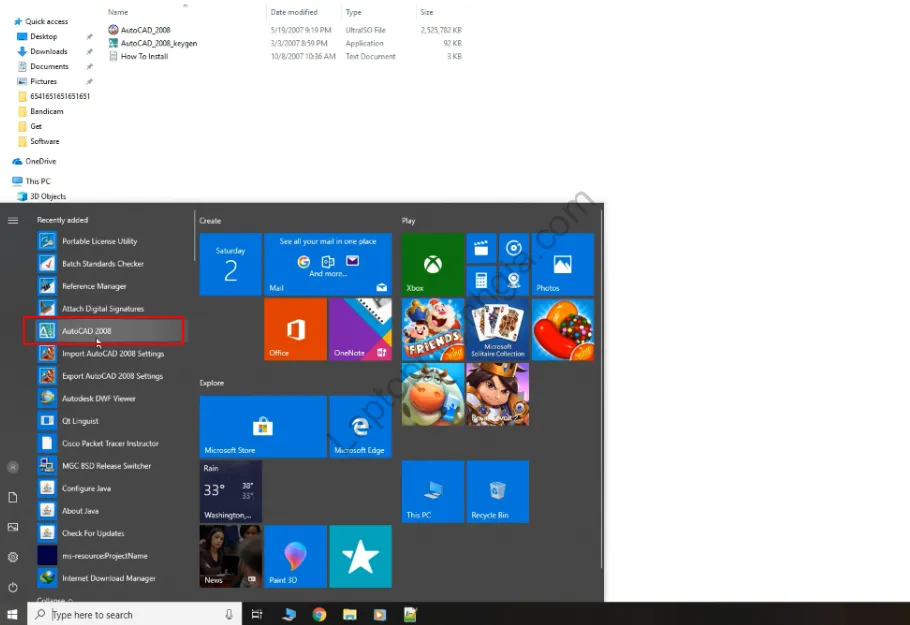Open the OneNote tile

[x=360, y=329]
